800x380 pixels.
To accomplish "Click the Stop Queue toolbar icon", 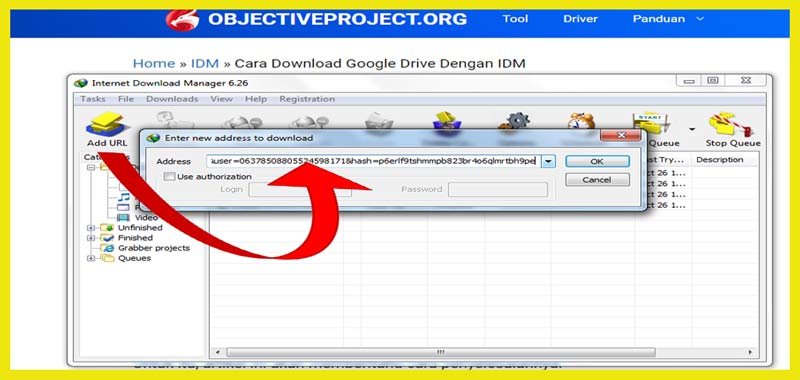I will (x=730, y=124).
